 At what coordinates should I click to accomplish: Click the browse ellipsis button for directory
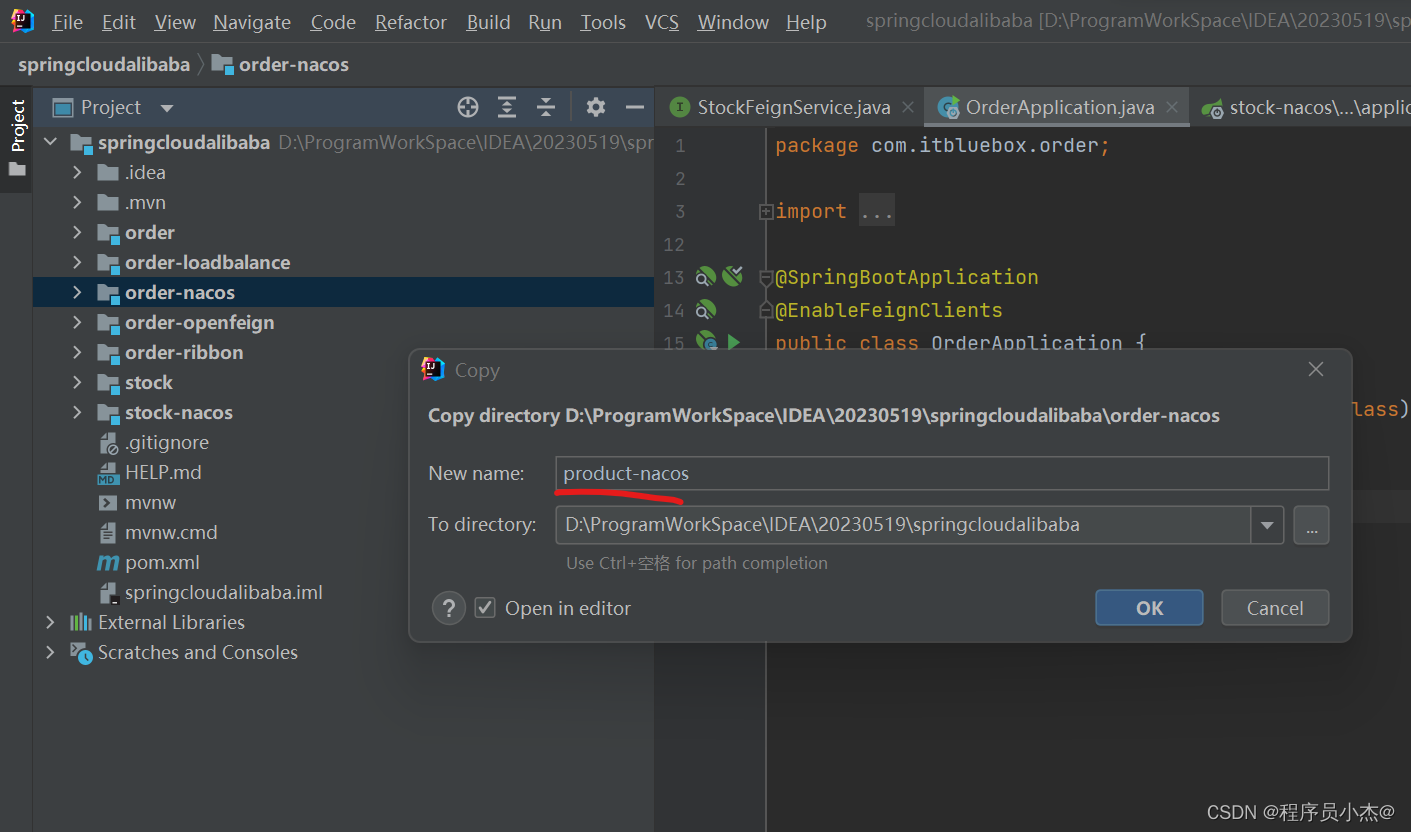1311,524
